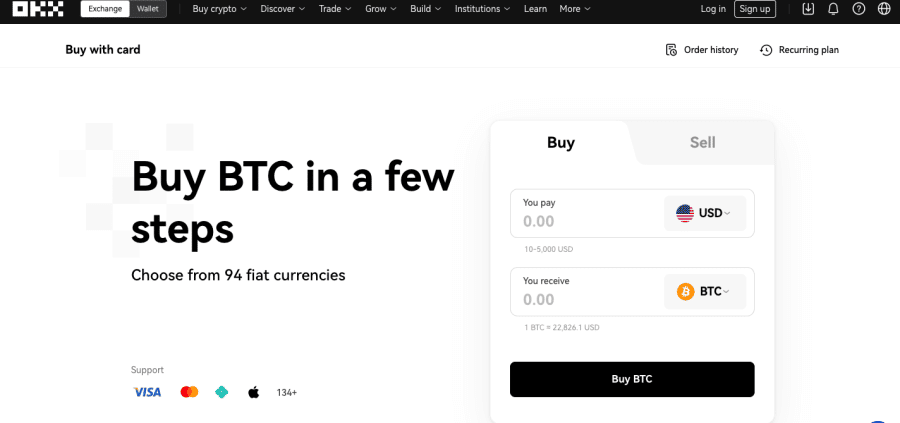Open the USD currency dropdown
The height and width of the screenshot is (423, 900).
pyautogui.click(x=705, y=214)
